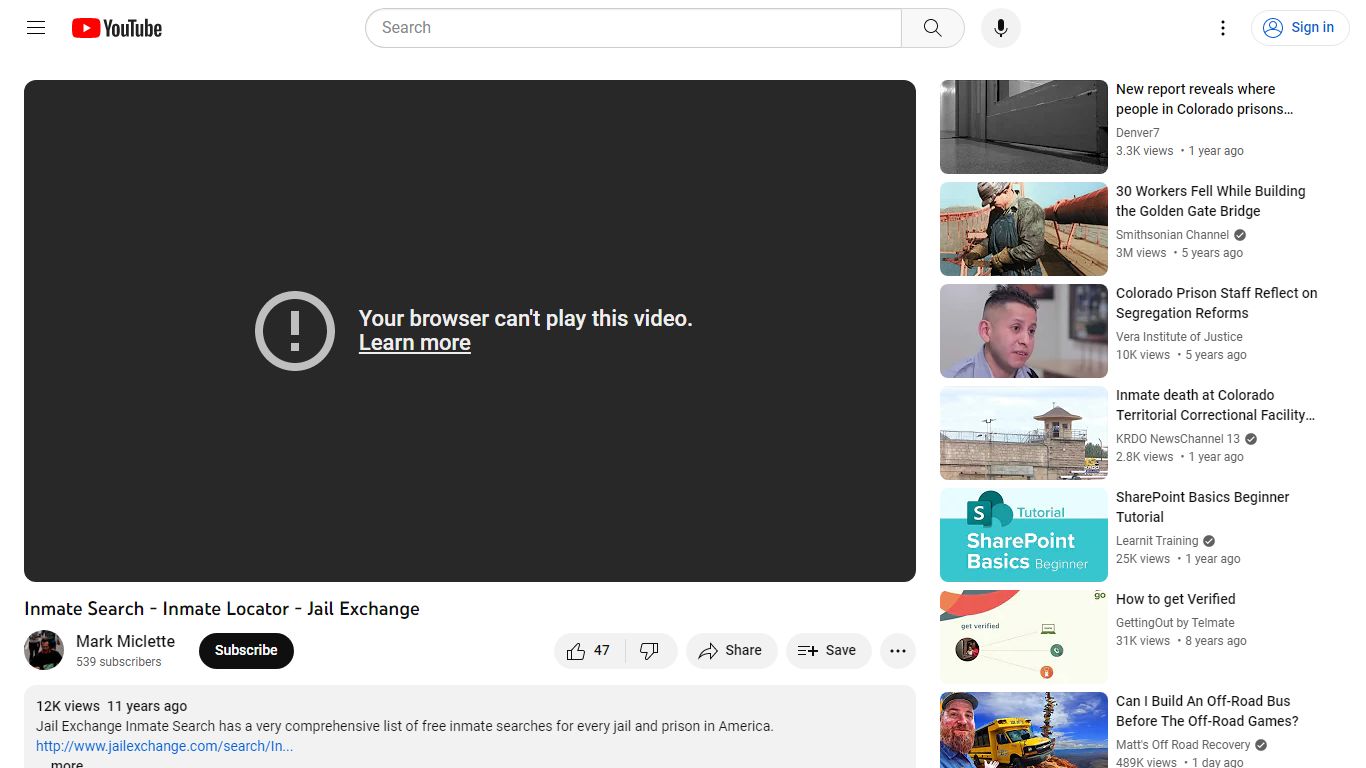Open 'How to get Verified' video title
Screen dimensions: 1366x768
tap(1175, 599)
